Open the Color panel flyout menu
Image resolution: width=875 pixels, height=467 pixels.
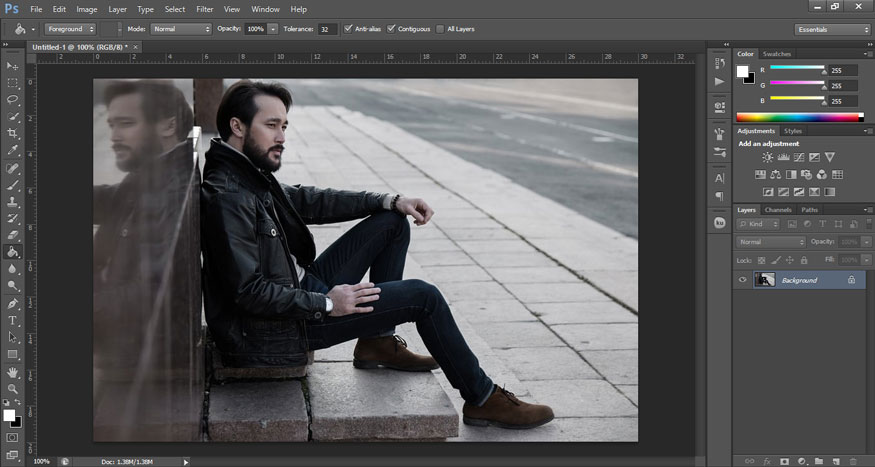click(x=867, y=54)
